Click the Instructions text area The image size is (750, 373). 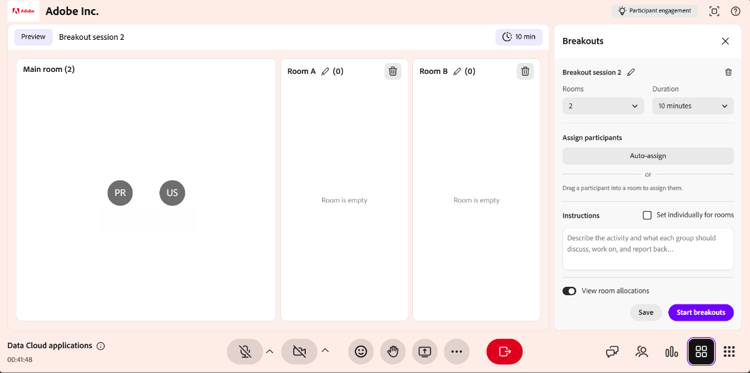coord(648,249)
